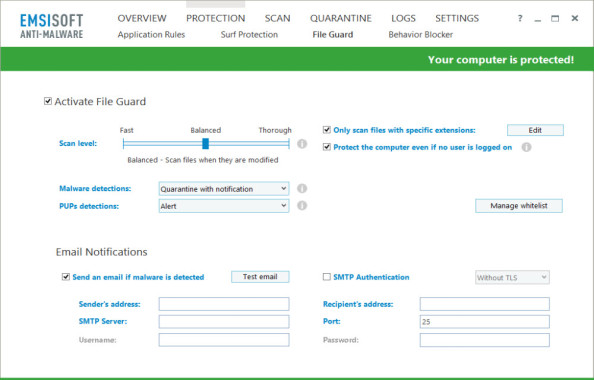Viewport: 594px width, 380px height.
Task: Switch to the Scan tab
Action: [277, 18]
